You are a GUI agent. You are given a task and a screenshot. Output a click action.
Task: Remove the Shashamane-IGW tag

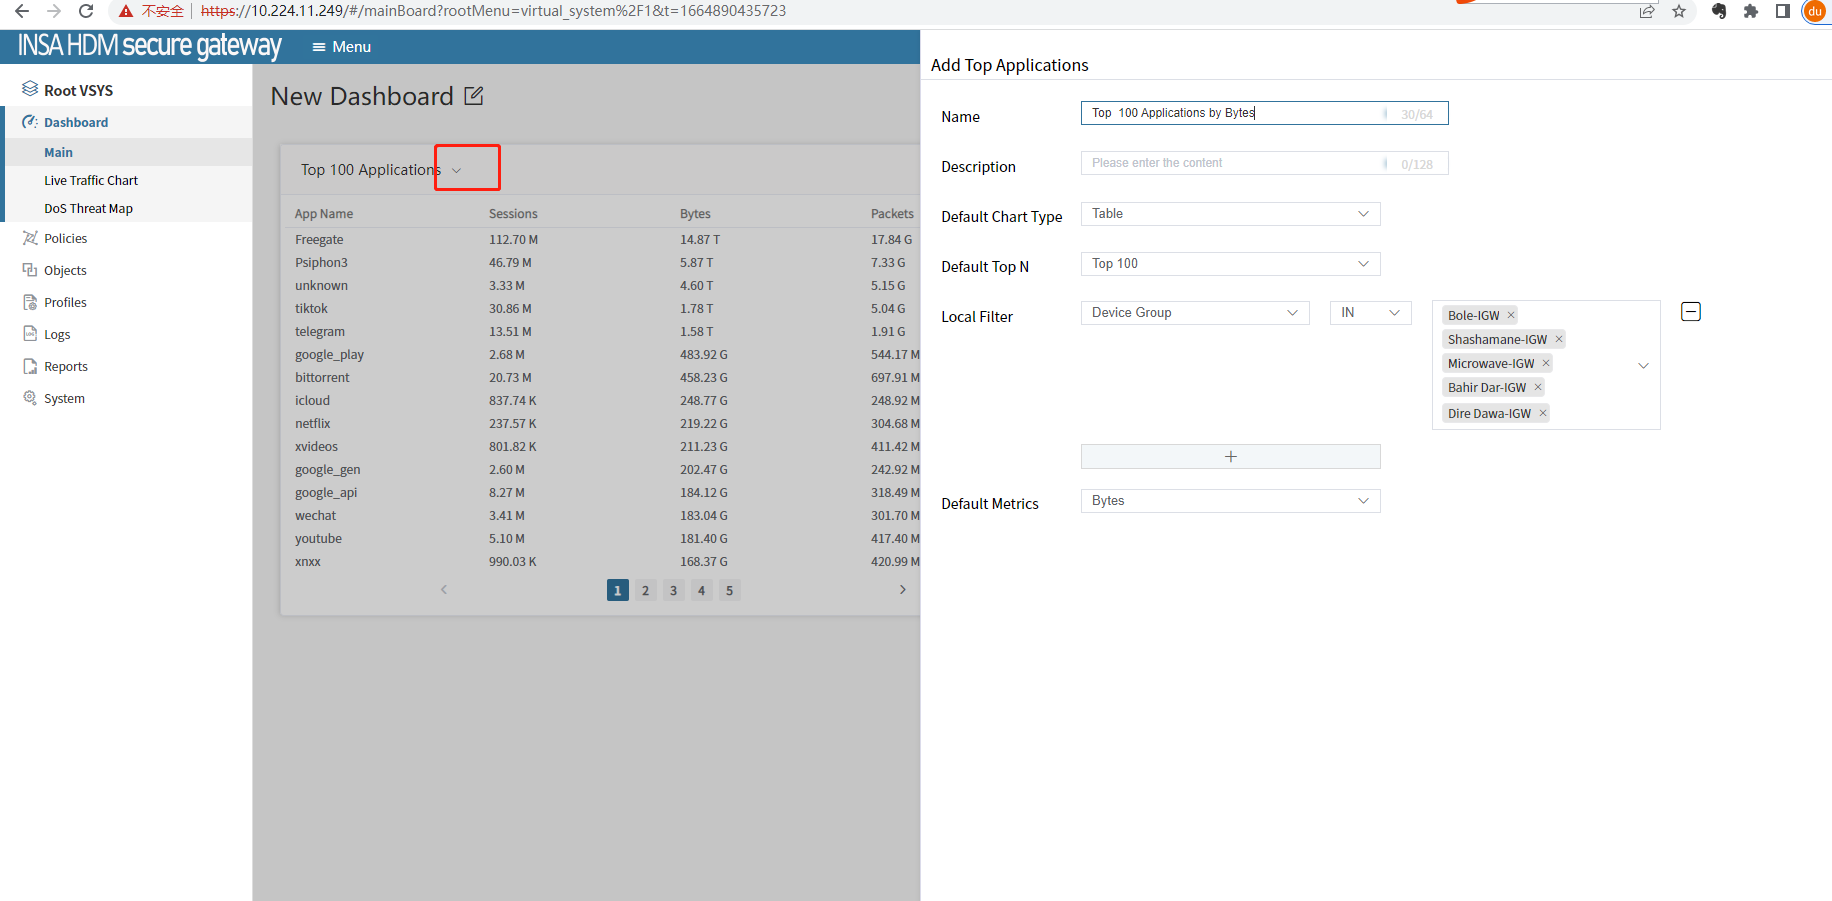point(1558,339)
